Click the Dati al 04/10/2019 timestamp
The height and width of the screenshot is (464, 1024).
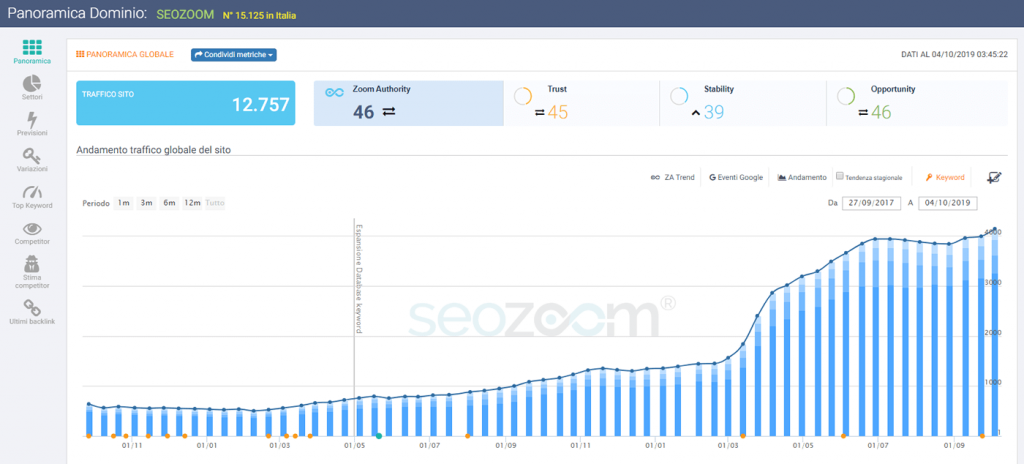click(x=953, y=55)
